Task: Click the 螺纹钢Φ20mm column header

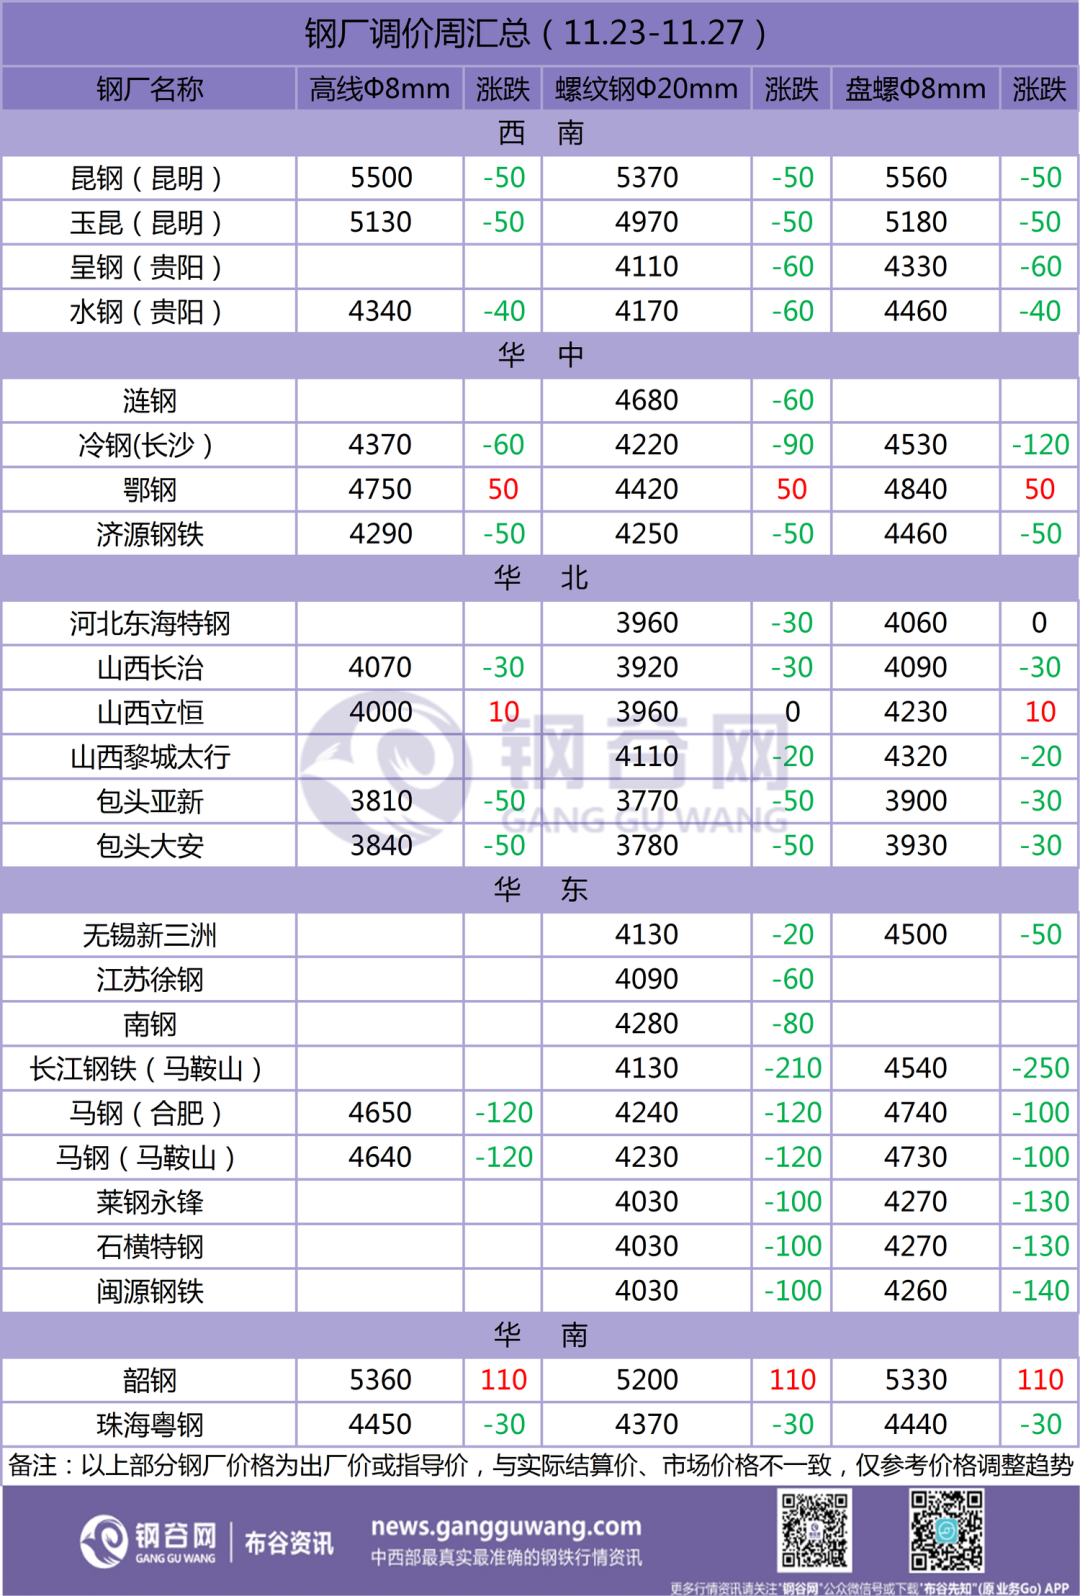Action: (x=646, y=89)
